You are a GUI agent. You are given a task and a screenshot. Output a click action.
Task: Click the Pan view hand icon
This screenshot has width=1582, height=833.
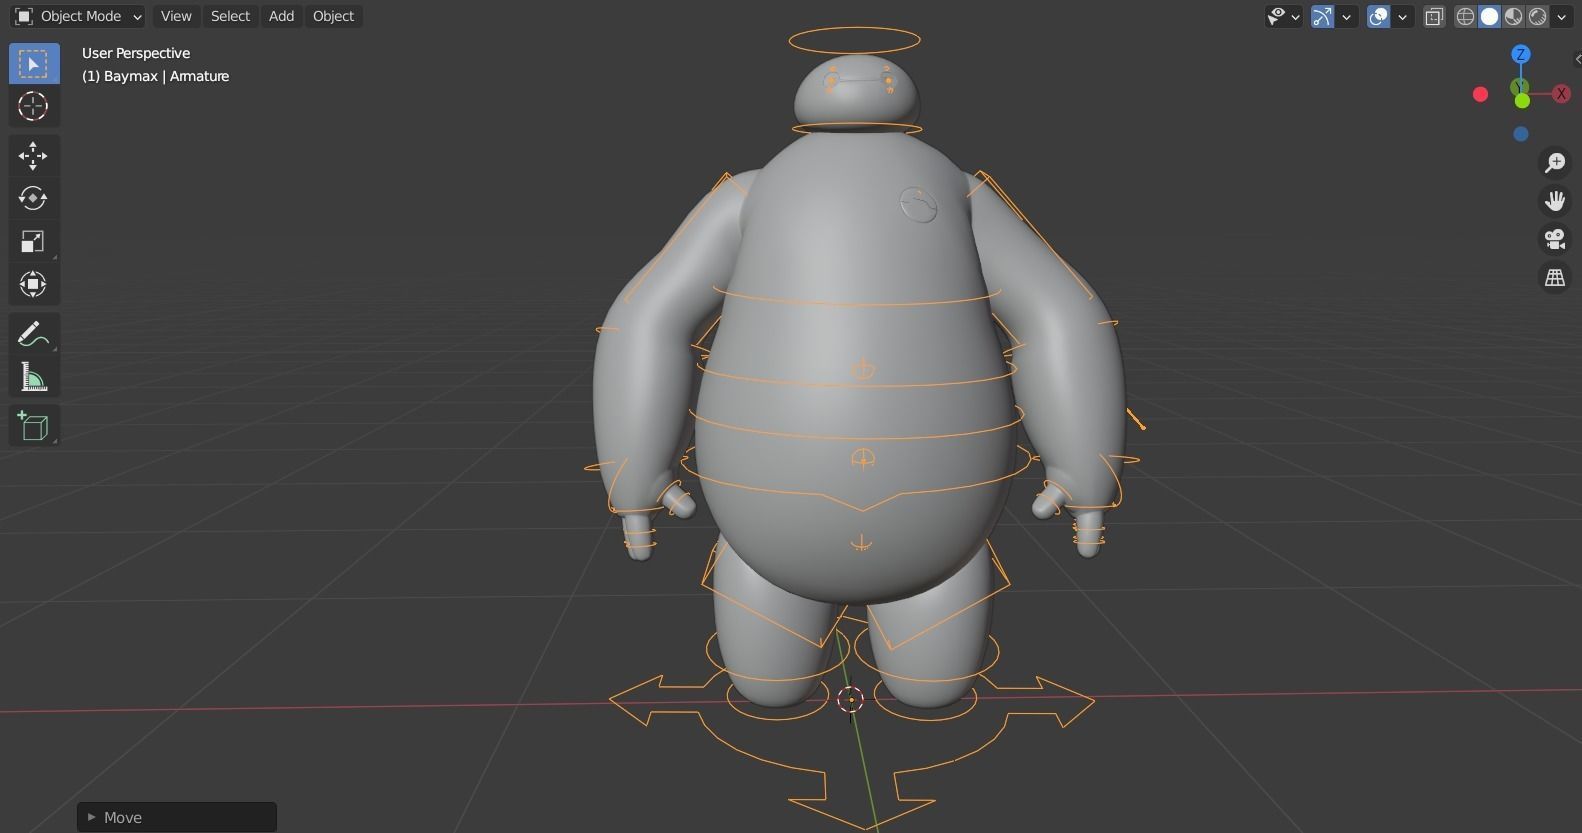pyautogui.click(x=1555, y=201)
